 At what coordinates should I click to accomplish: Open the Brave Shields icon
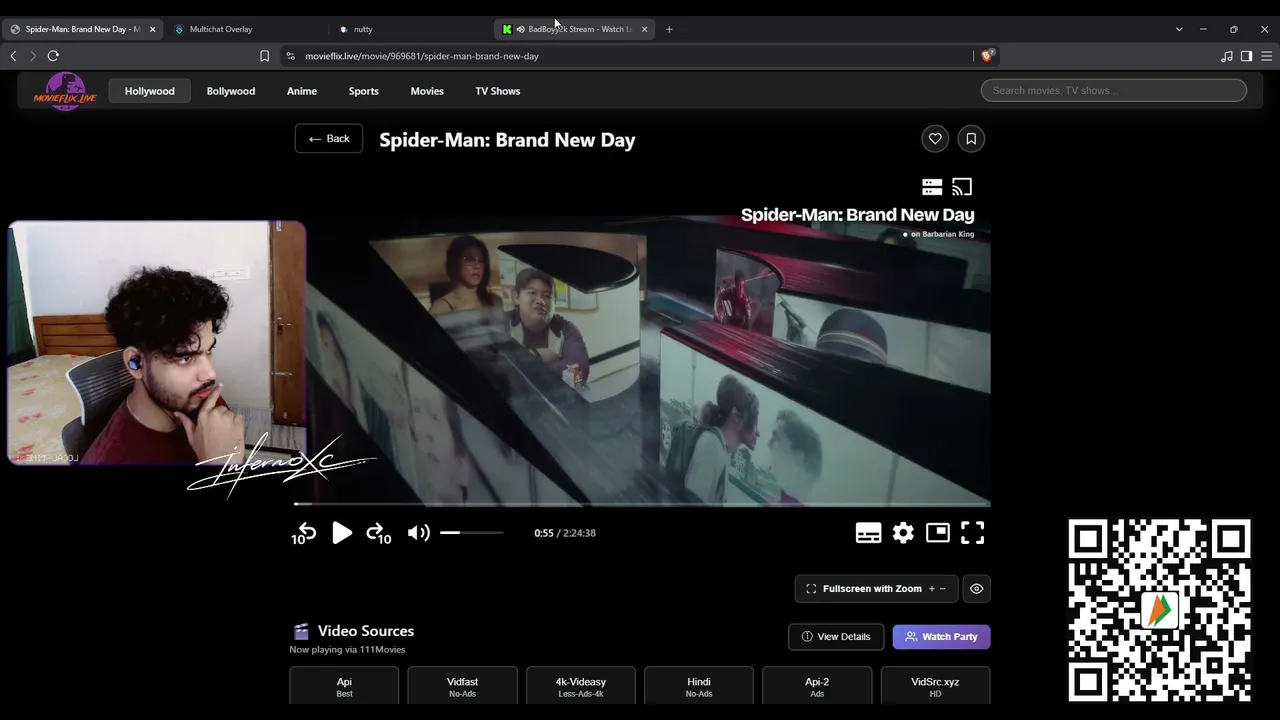(988, 56)
